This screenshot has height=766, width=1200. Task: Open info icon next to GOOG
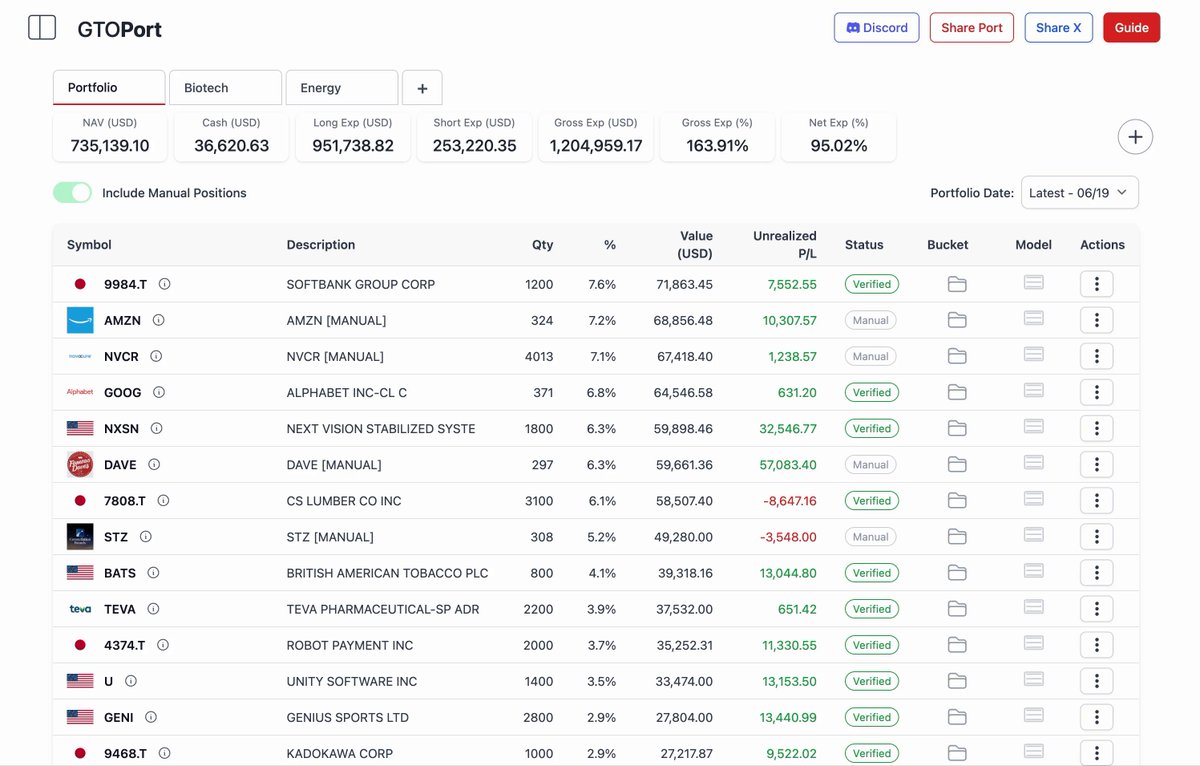(x=159, y=392)
